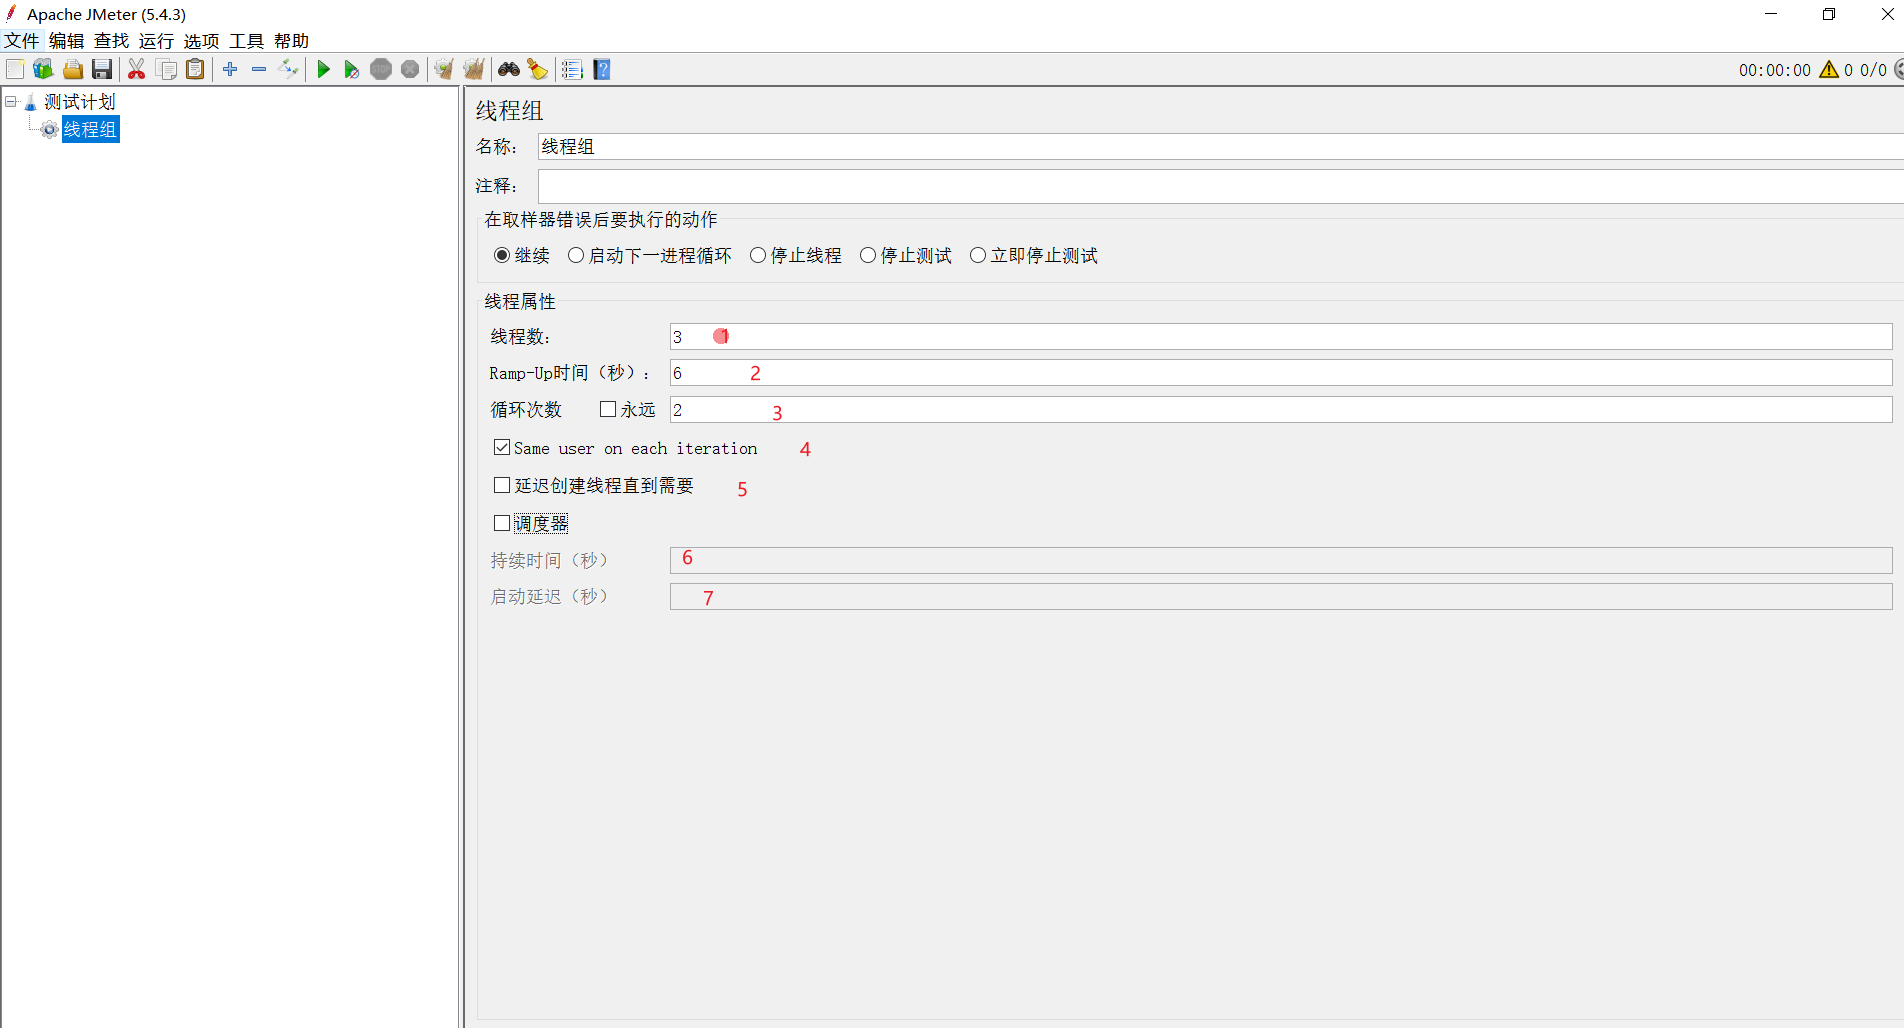Open Help with the question mark icon
Screen dimensions: 1904x1028
602,69
